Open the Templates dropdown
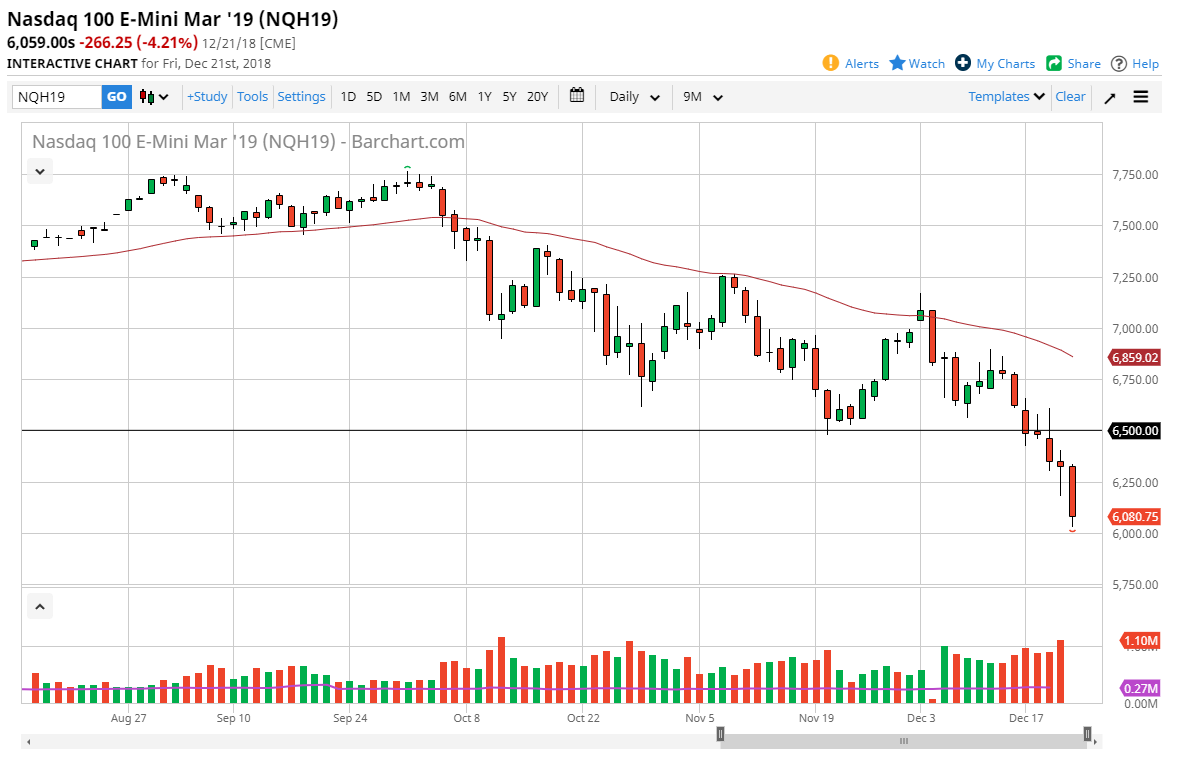 point(1004,96)
